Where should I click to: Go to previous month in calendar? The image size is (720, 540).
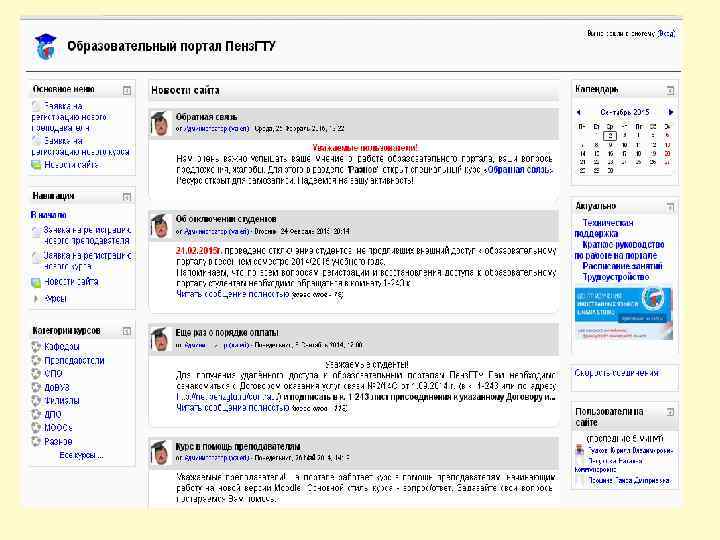(579, 112)
